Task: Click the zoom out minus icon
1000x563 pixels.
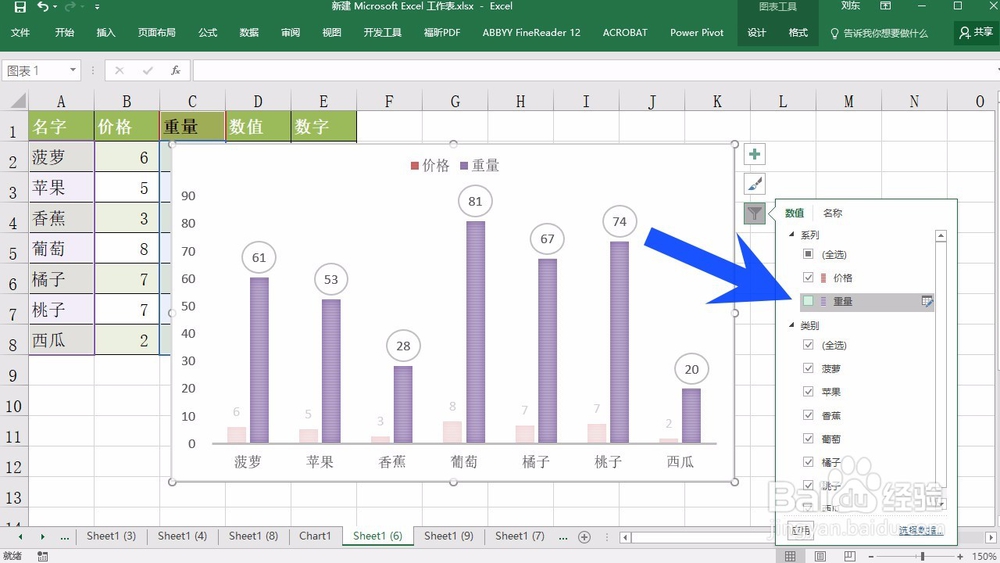Action: click(871, 557)
